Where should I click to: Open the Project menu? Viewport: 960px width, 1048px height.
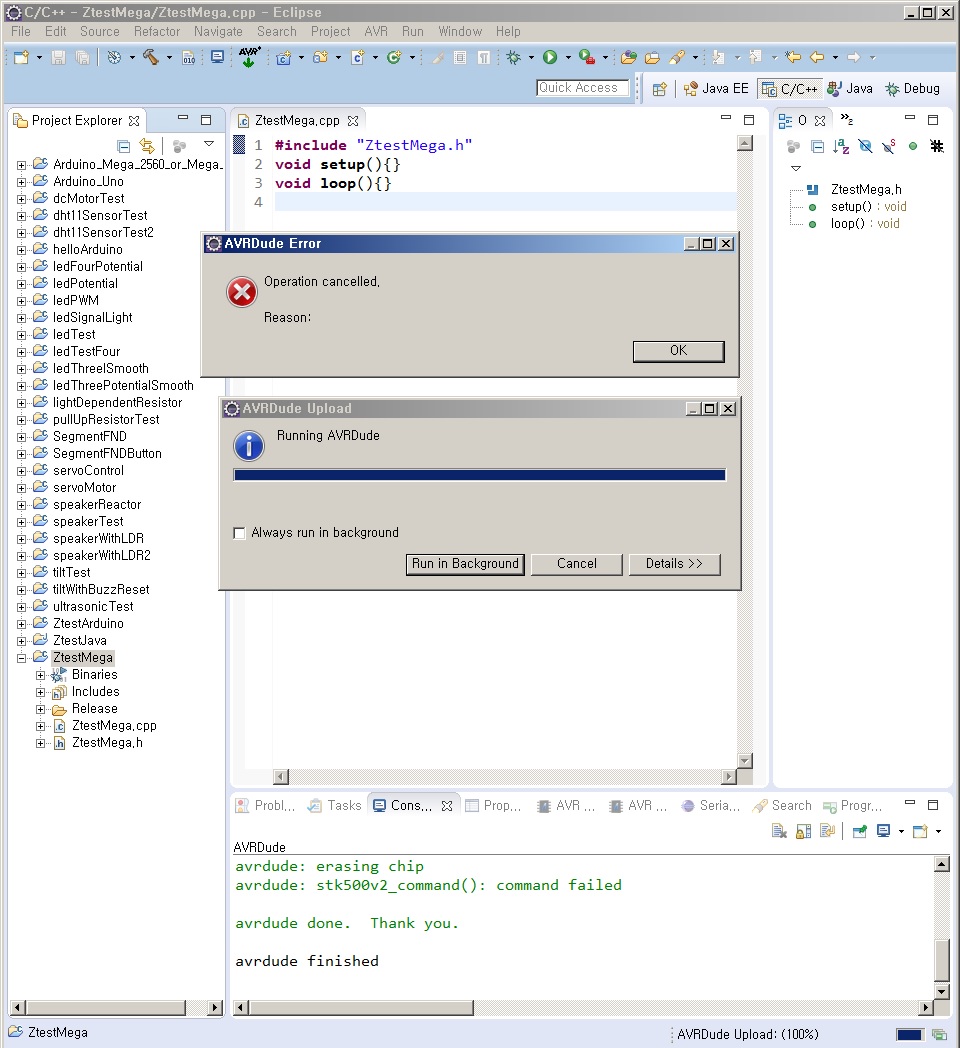point(330,31)
